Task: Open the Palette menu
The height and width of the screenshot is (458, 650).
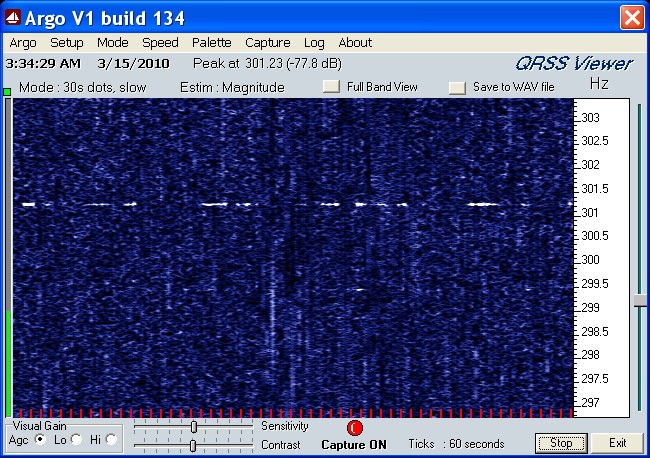Action: click(211, 43)
